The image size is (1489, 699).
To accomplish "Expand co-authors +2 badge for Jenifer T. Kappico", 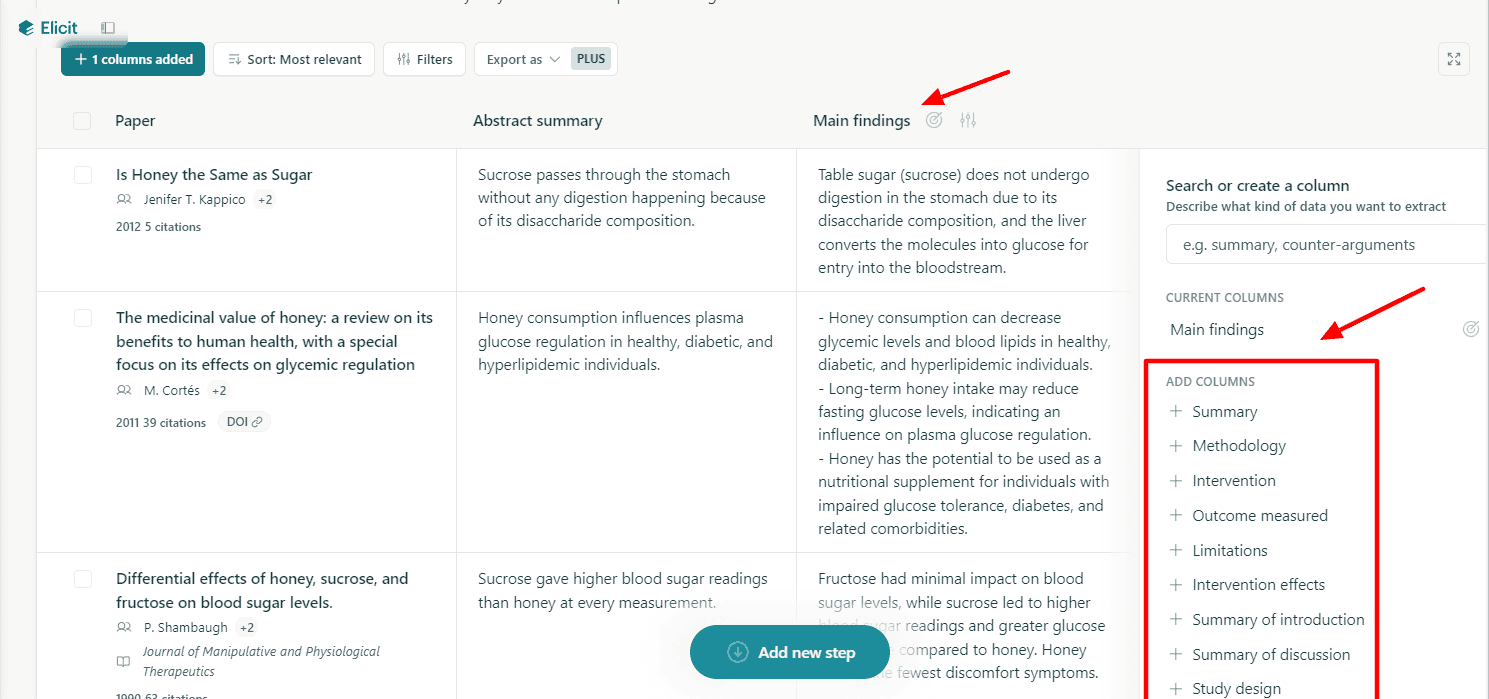I will pos(265,199).
